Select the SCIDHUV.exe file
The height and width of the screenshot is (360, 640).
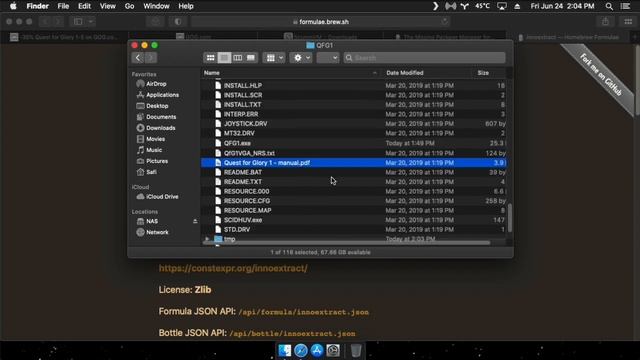tap(353, 220)
